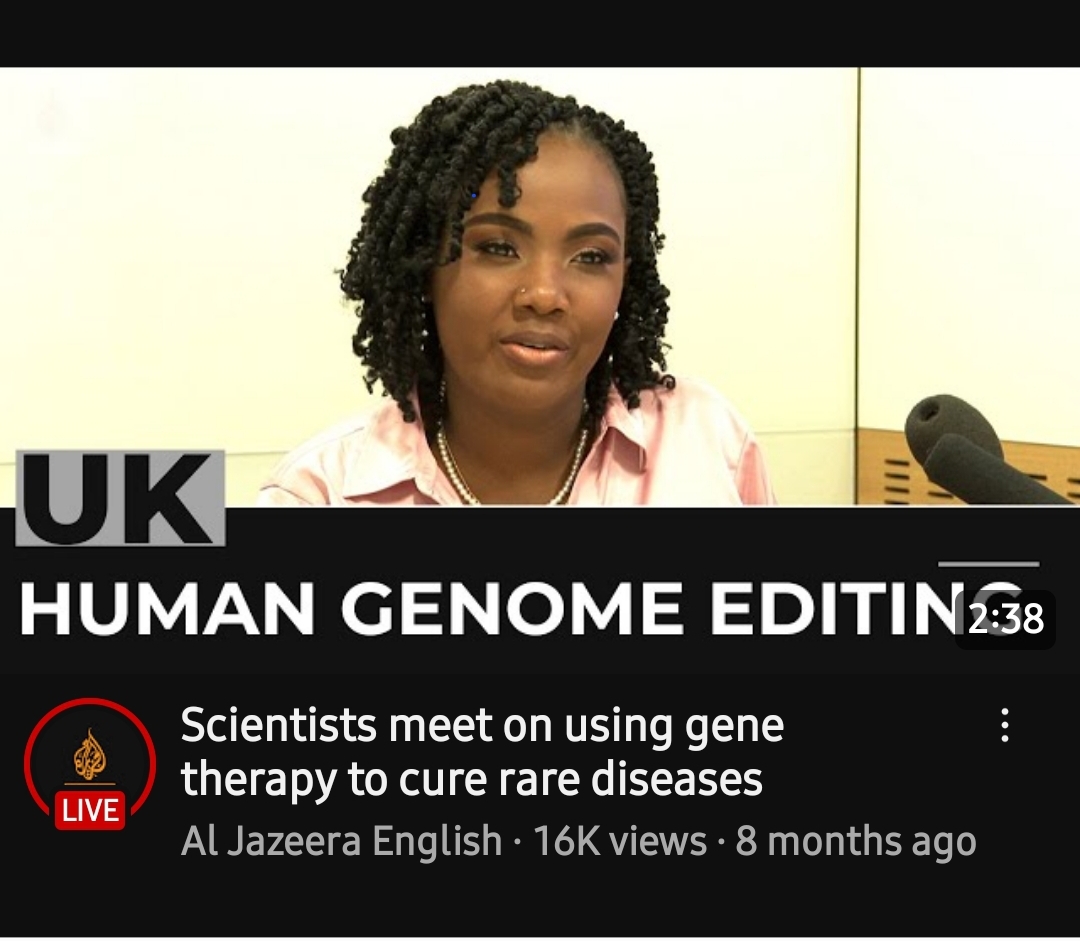Viewport: 1080px width, 941px height.
Task: Click the pearl necklace in the thumbnail
Action: [x=513, y=462]
